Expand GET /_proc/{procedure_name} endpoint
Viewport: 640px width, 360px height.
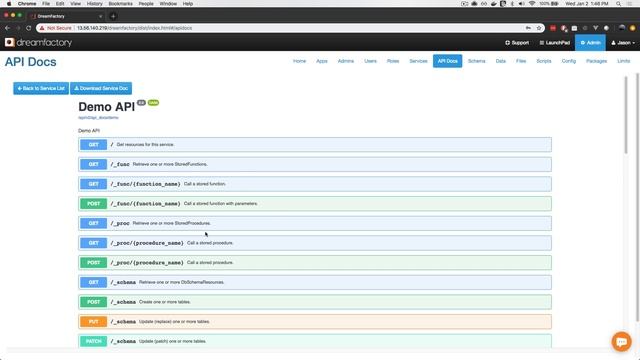315,243
